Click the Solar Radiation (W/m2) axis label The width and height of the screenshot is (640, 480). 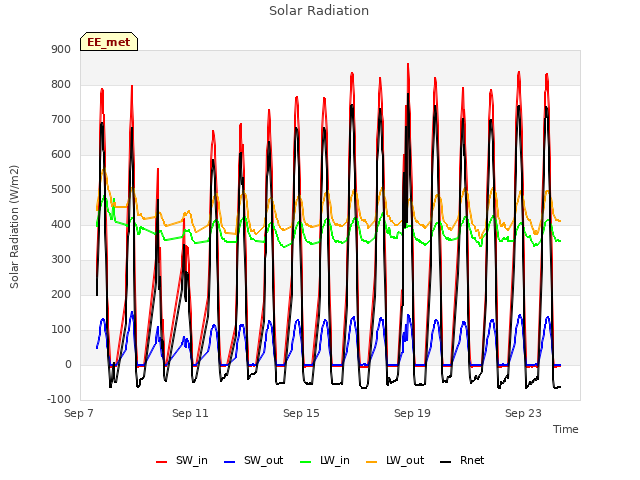14,227
